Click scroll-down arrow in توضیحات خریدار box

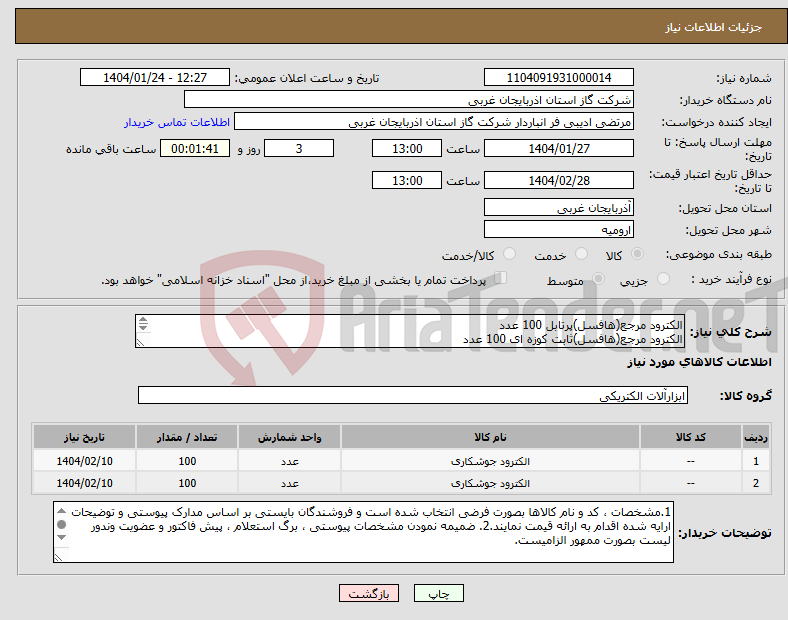(61, 538)
